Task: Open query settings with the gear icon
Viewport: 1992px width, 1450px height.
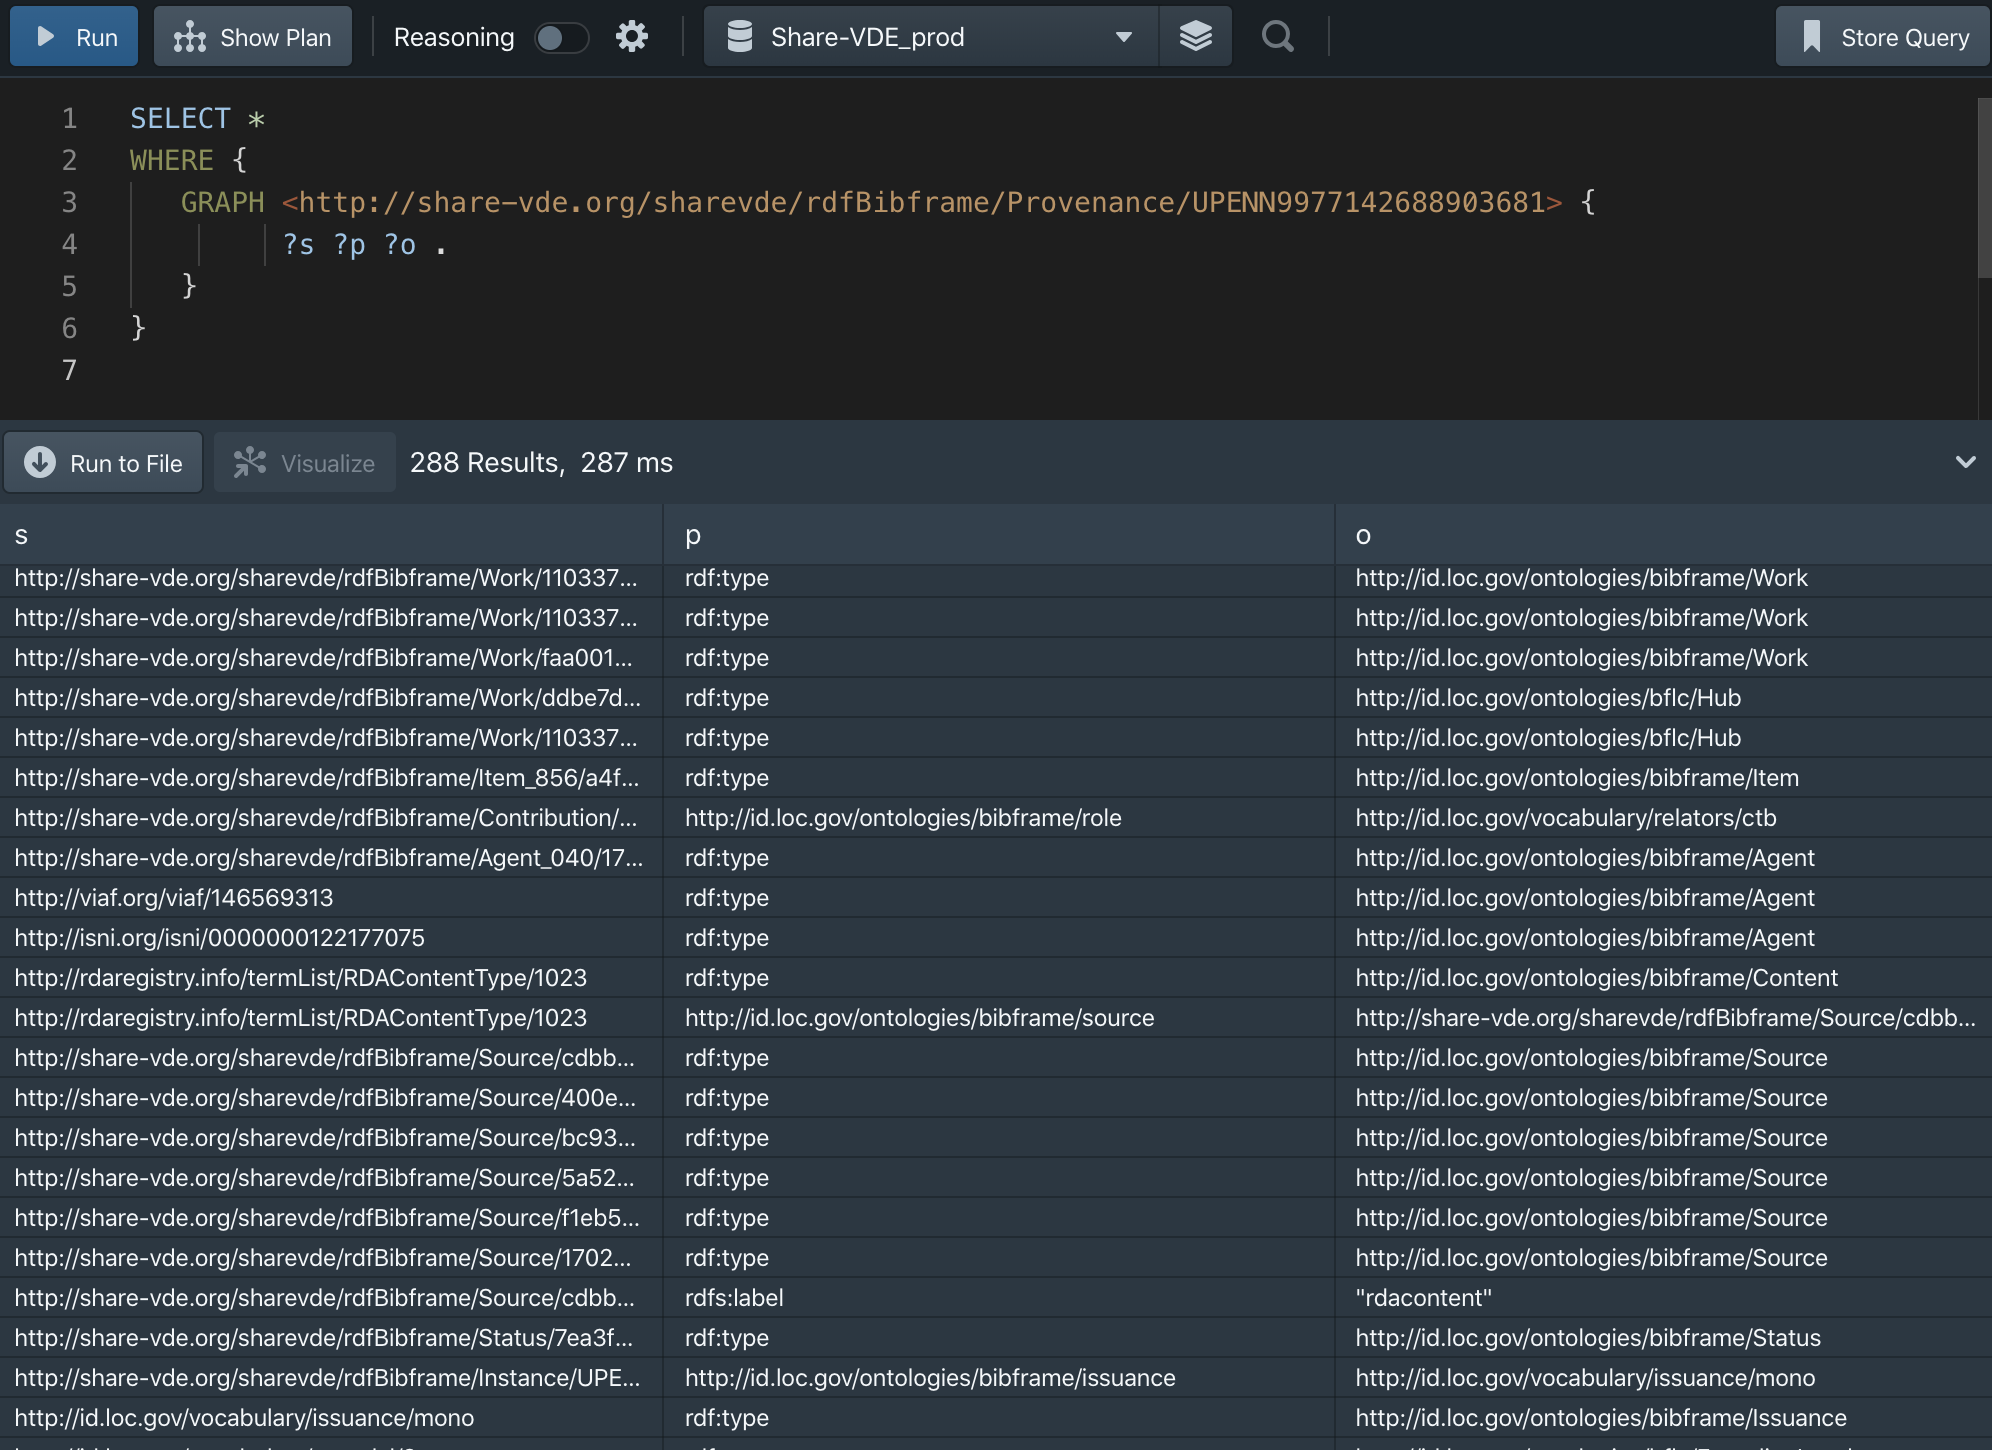Action: click(631, 36)
